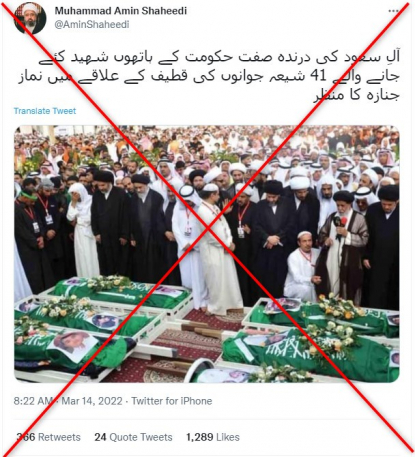This screenshot has width=415, height=457.
Task: Select the Urdu tweet text body
Action: [208, 77]
